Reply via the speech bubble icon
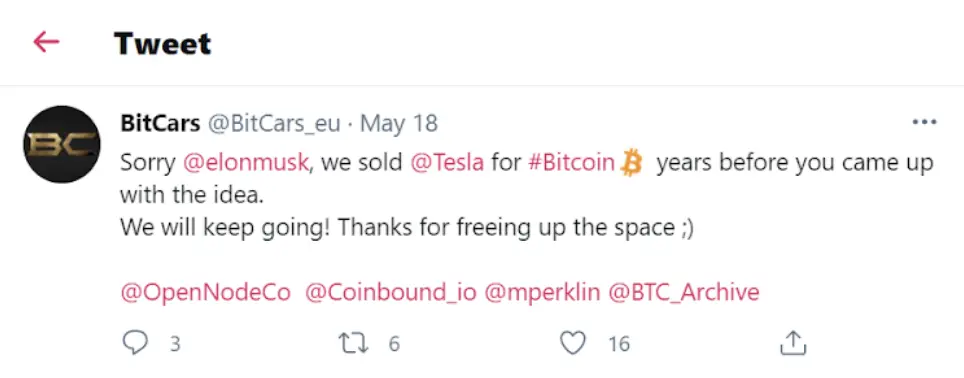Image resolution: width=964 pixels, height=378 pixels. [x=135, y=343]
